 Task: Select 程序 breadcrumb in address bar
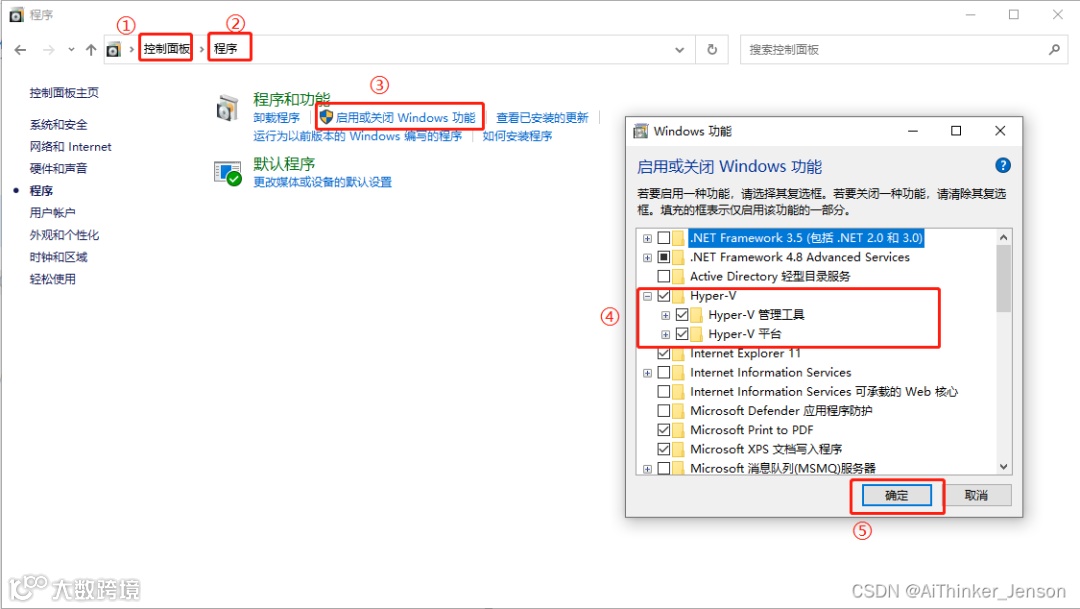(x=226, y=49)
